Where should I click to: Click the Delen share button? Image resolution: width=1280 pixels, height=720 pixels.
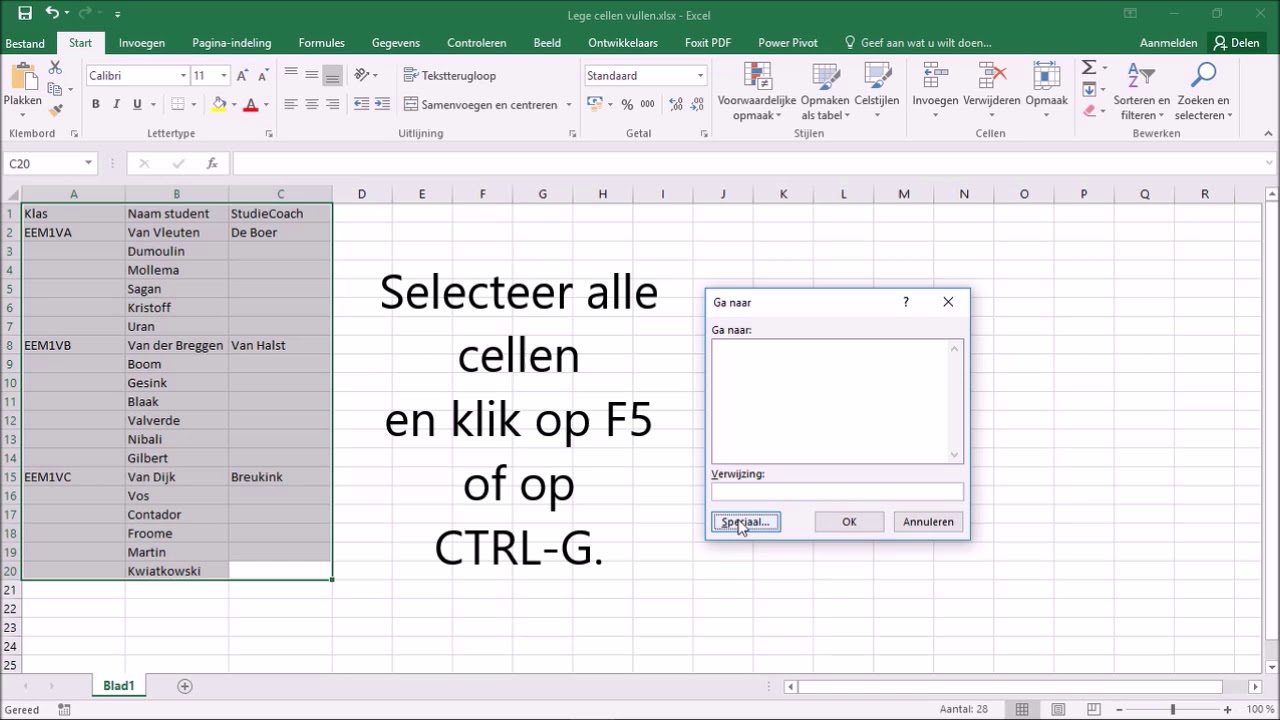1236,43
